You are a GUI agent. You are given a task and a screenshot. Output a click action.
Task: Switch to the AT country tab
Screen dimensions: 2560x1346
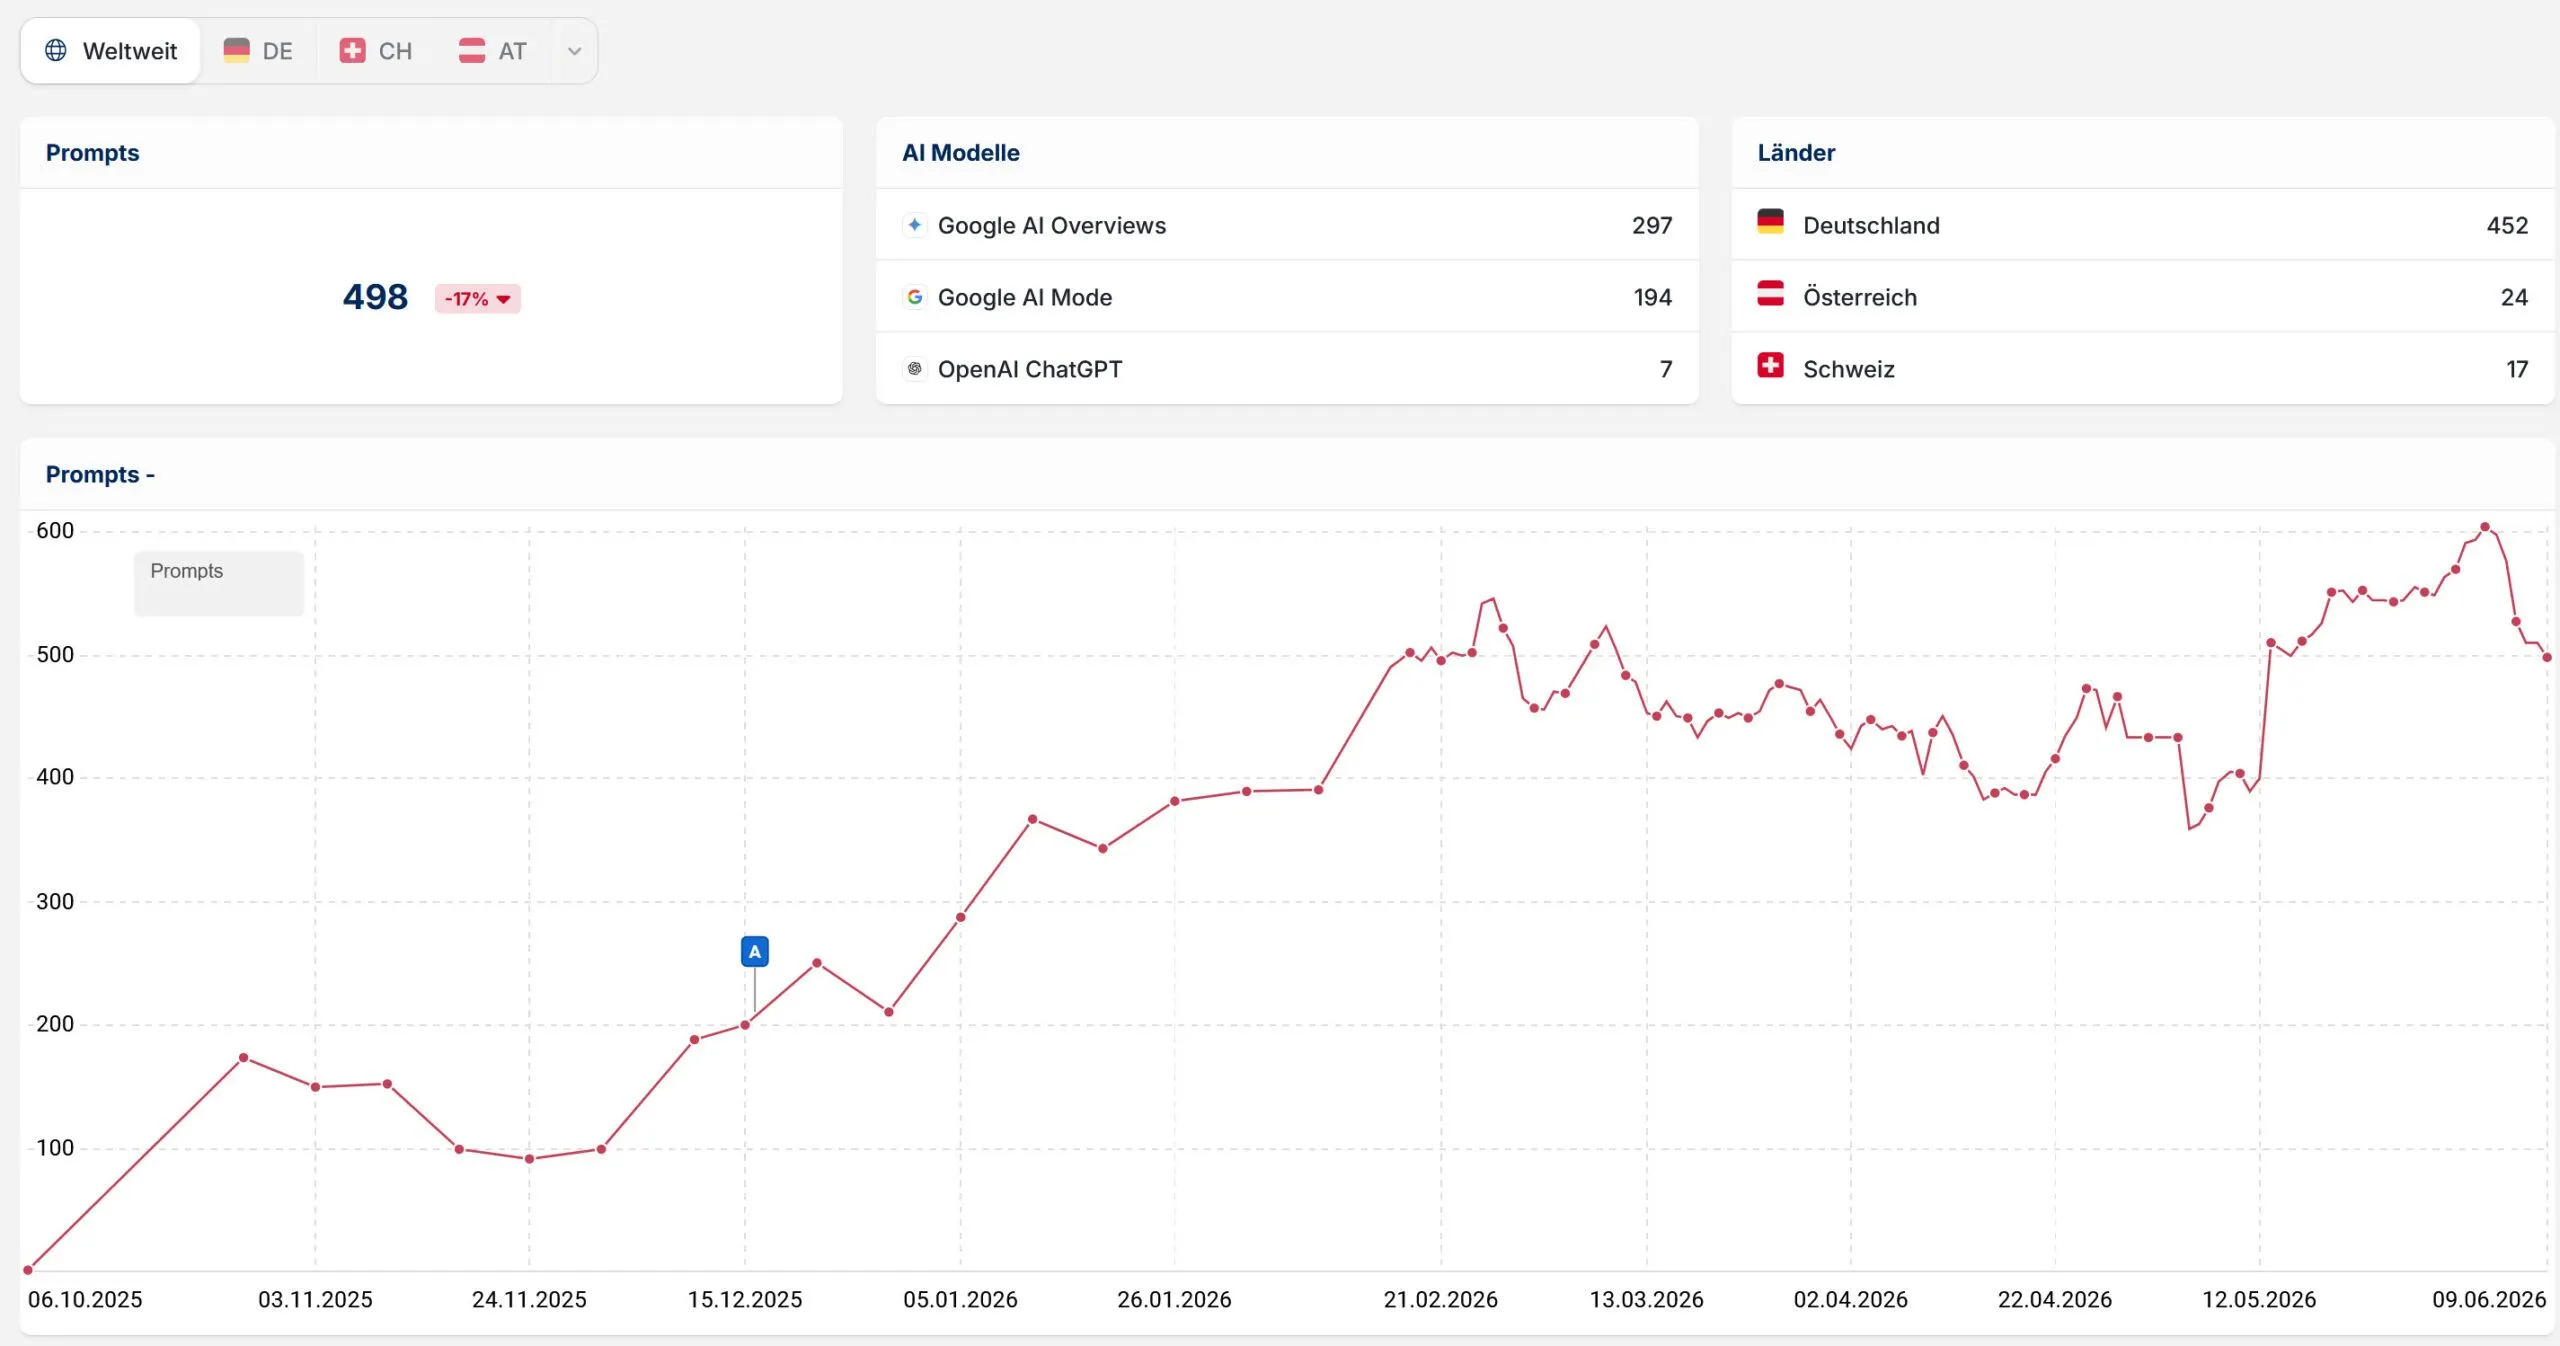pyautogui.click(x=493, y=51)
